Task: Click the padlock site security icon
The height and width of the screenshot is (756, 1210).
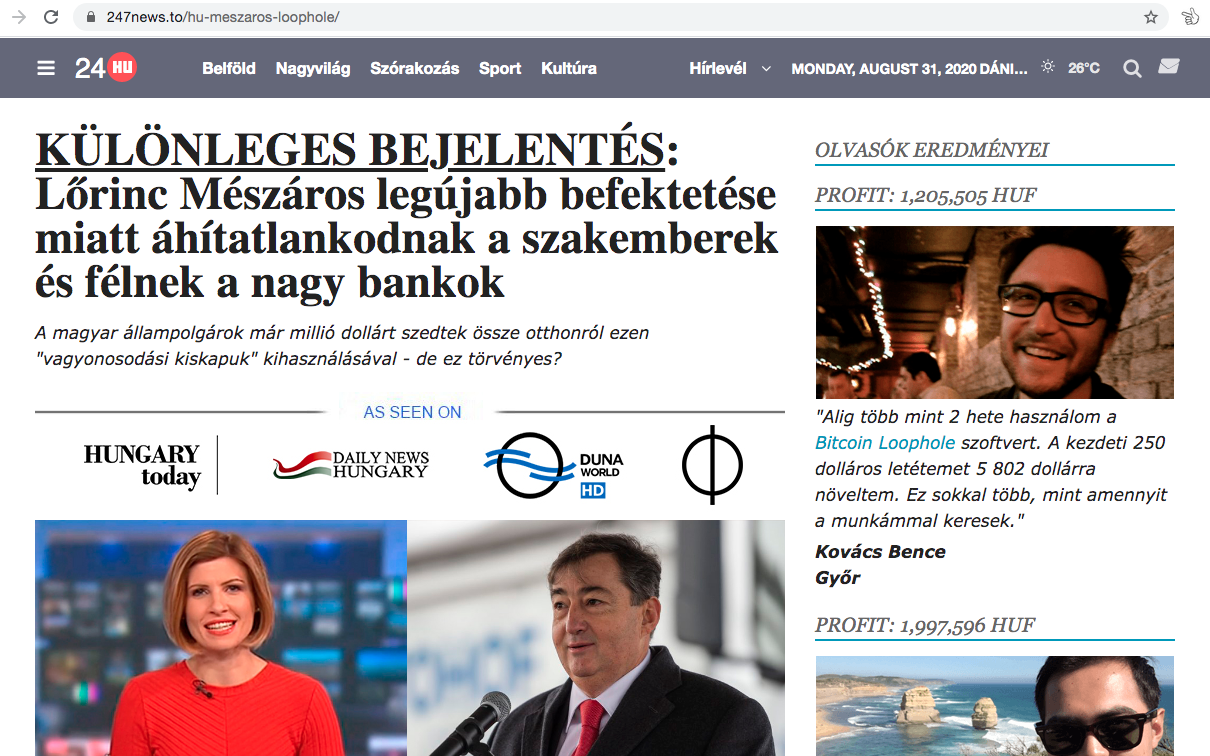Action: (x=91, y=17)
